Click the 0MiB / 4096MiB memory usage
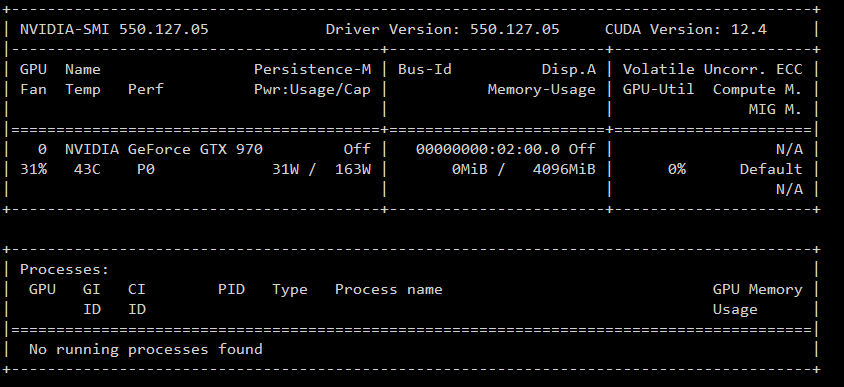844x387 pixels. [524, 169]
